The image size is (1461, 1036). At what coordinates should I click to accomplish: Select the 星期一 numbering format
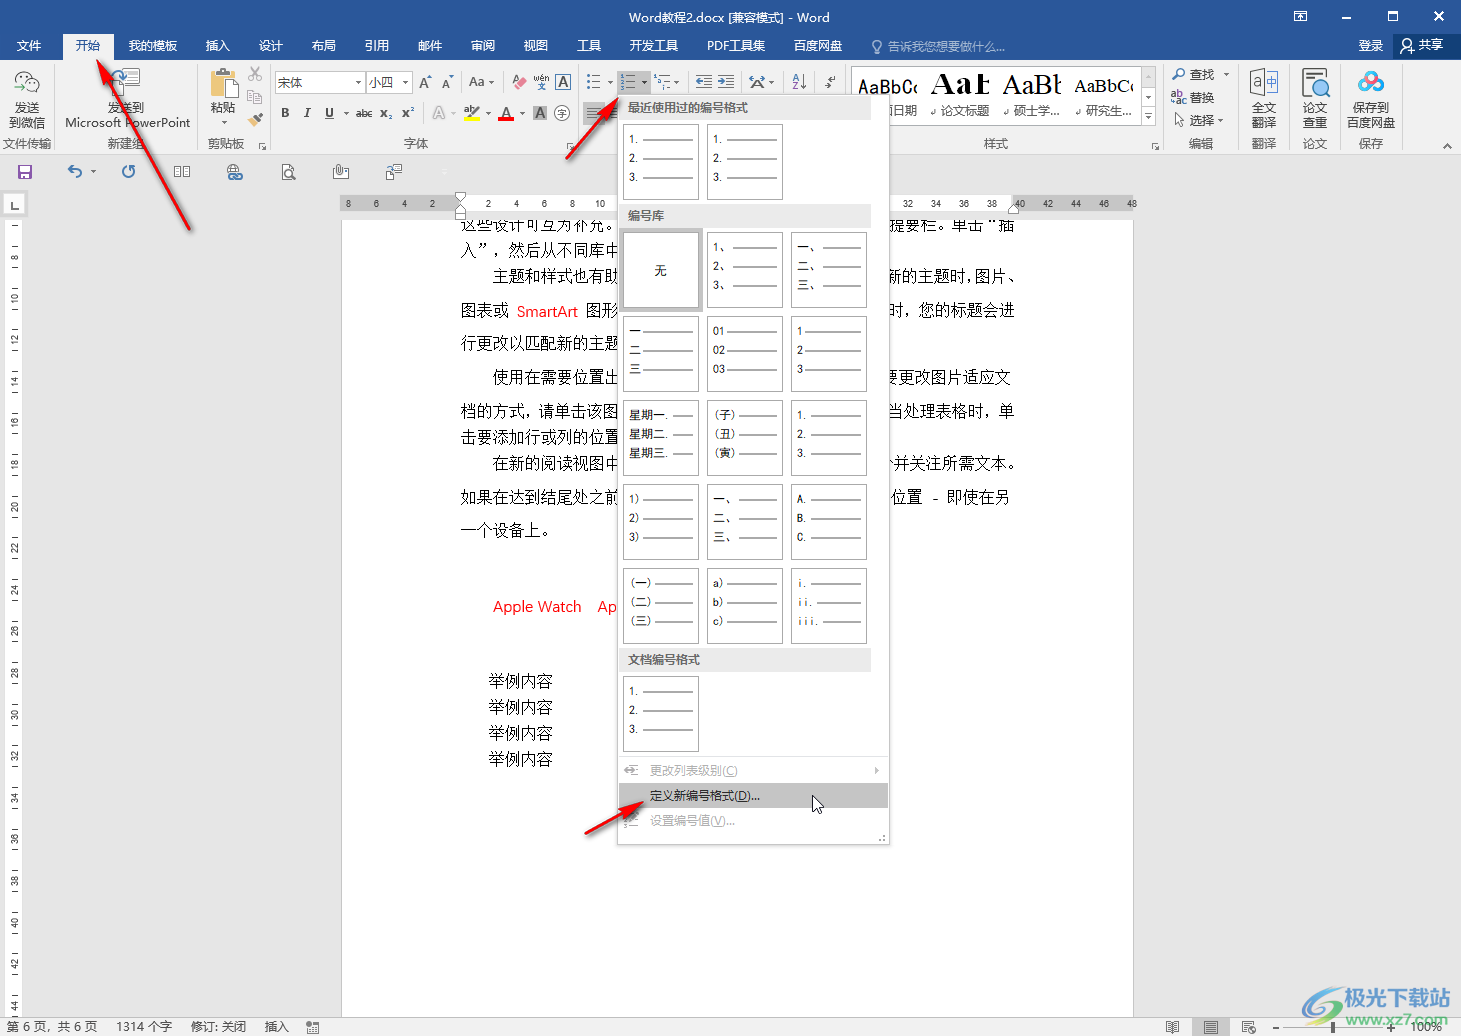(660, 437)
